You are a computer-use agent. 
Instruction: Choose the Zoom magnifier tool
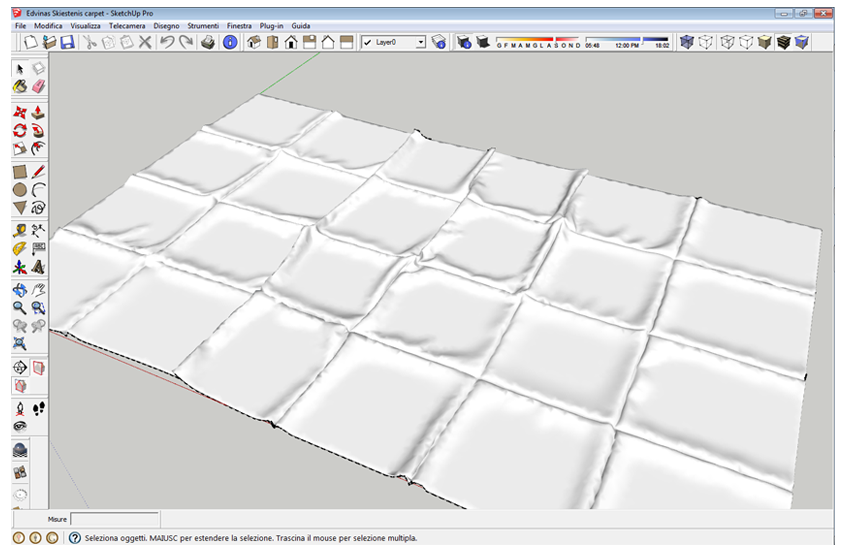20,308
